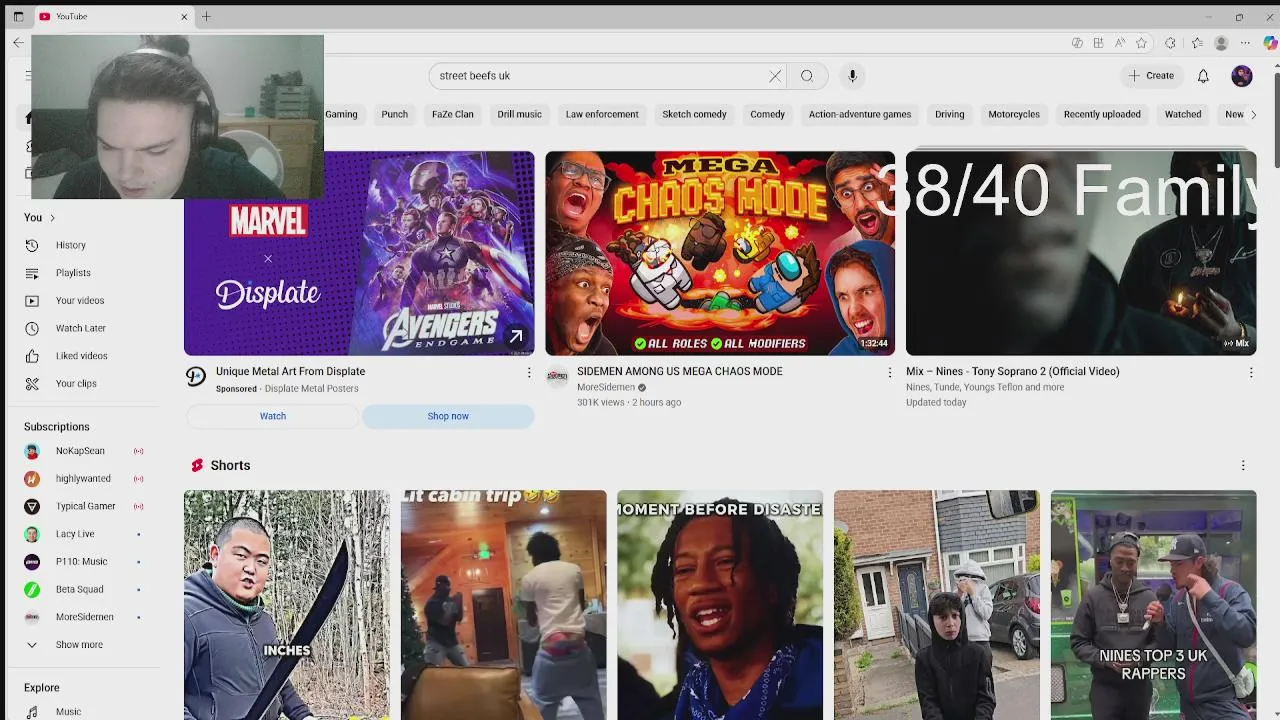Open Edge tab actions menu icon
Screen dimensions: 1280x720
[18, 17]
